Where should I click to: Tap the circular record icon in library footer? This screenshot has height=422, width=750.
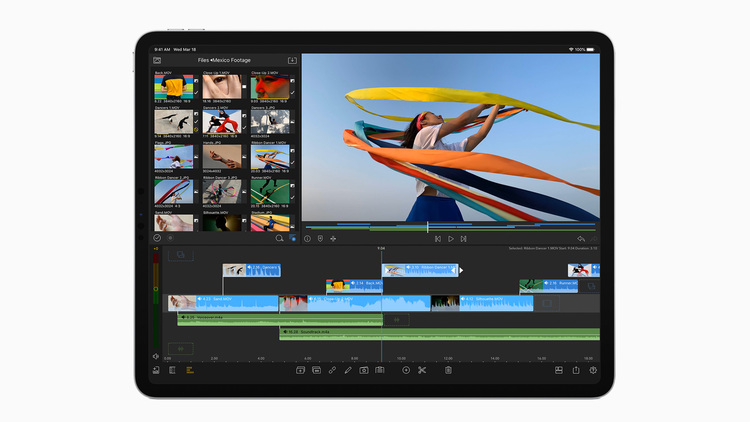click(170, 238)
